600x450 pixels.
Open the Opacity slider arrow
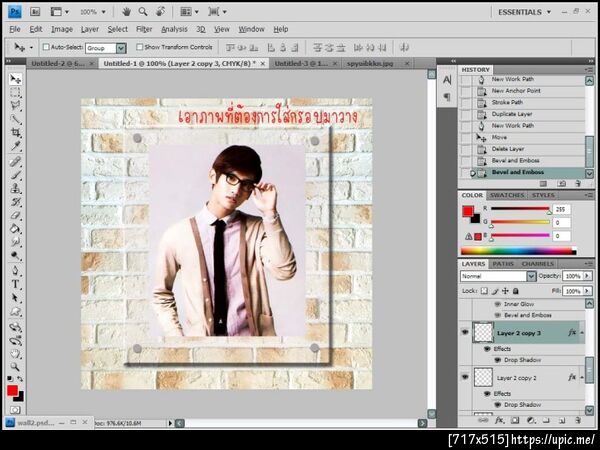[587, 276]
